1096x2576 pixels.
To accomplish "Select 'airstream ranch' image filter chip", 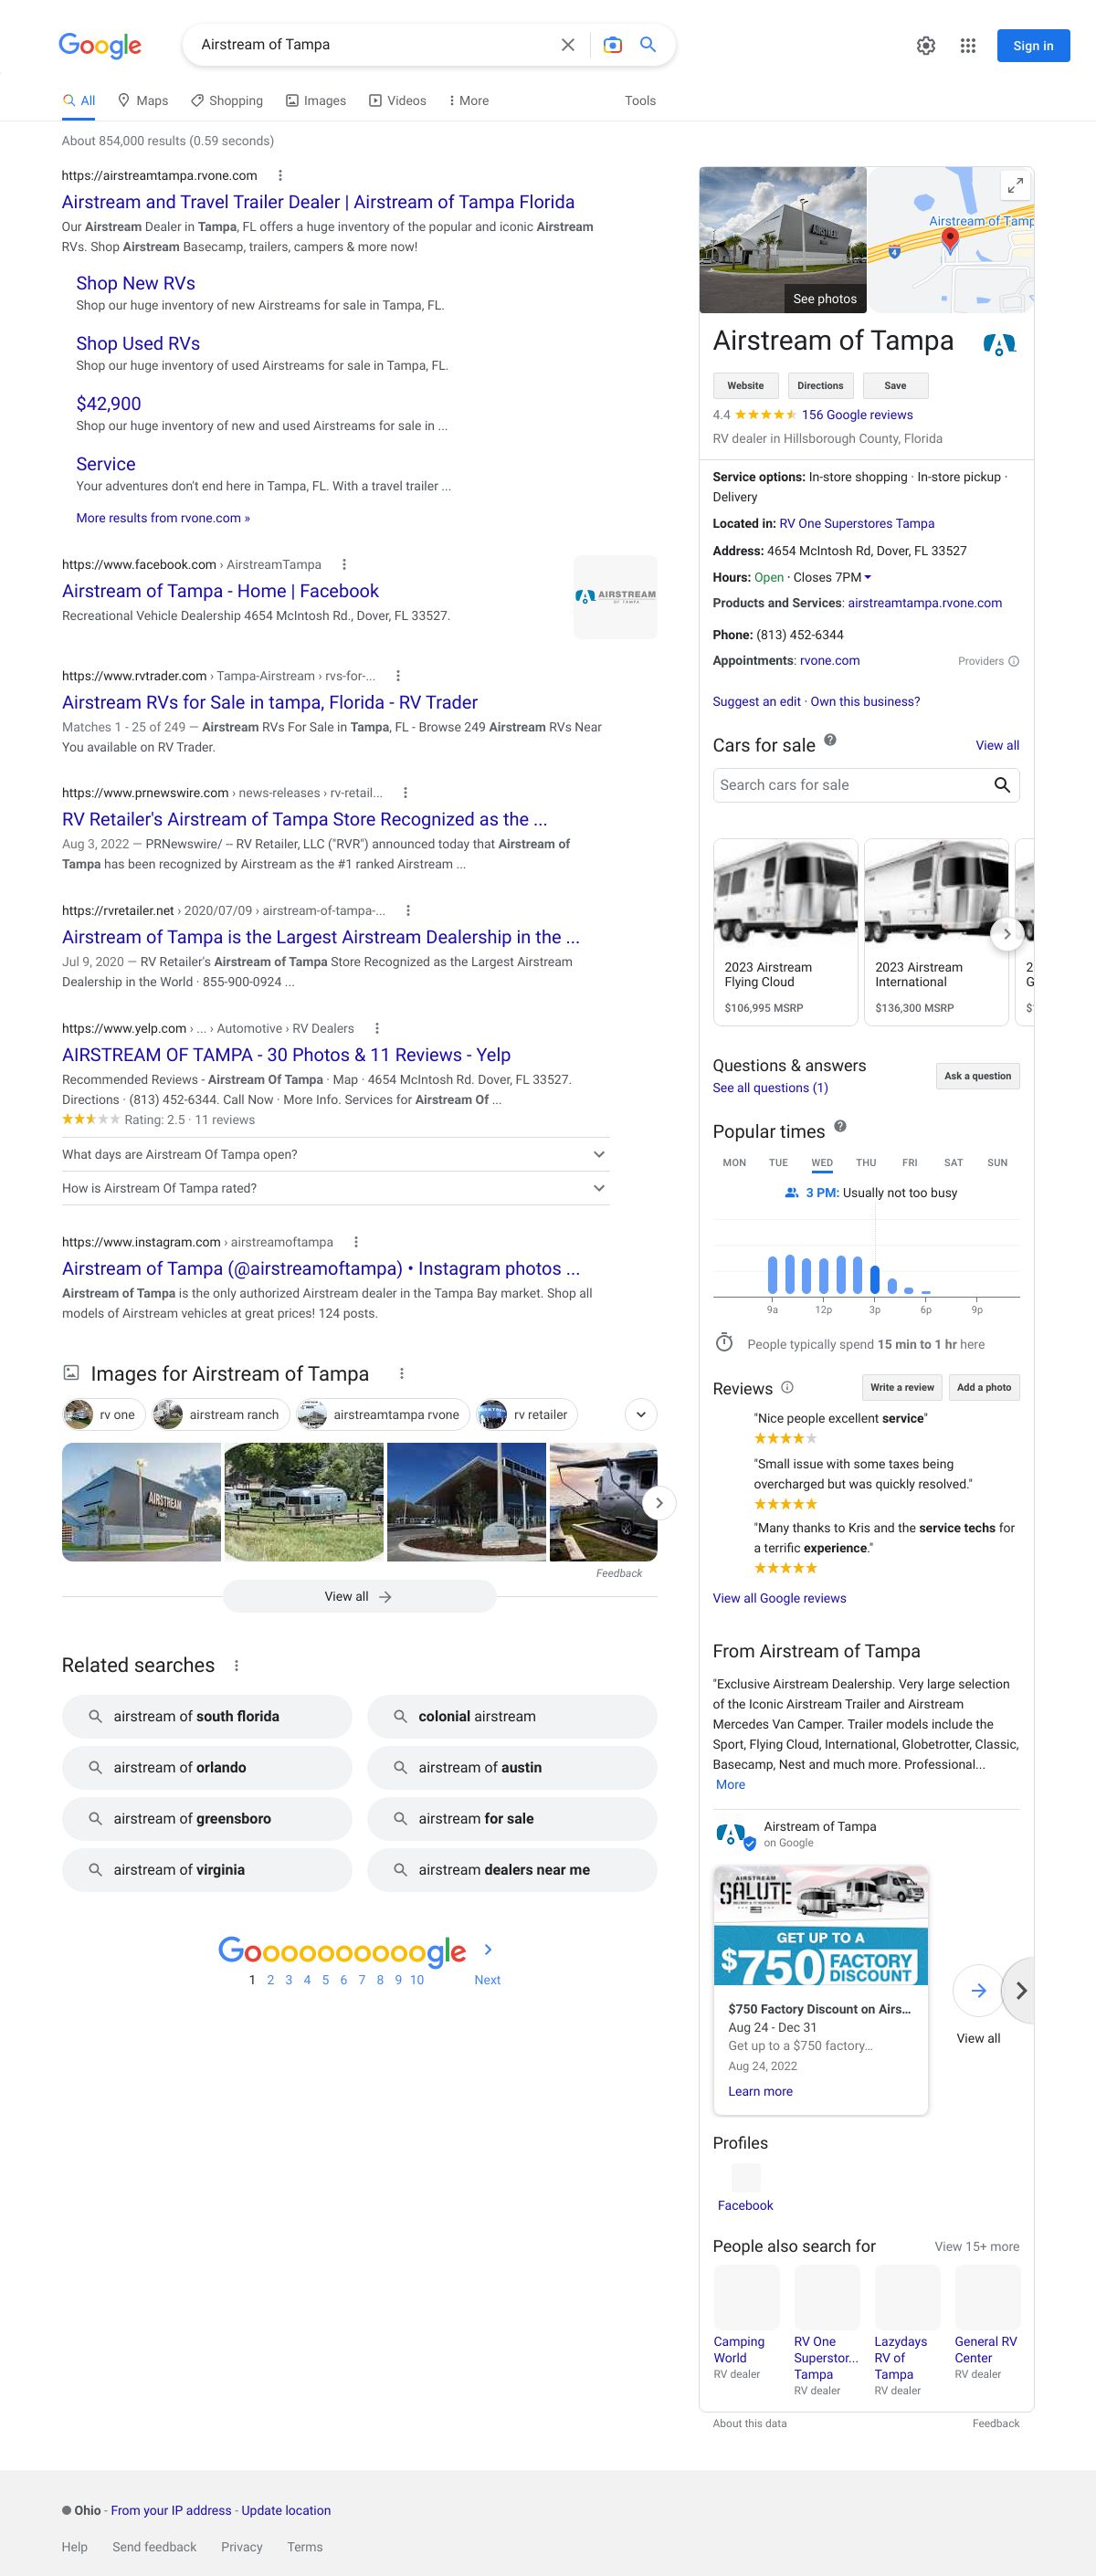I will pos(221,1414).
